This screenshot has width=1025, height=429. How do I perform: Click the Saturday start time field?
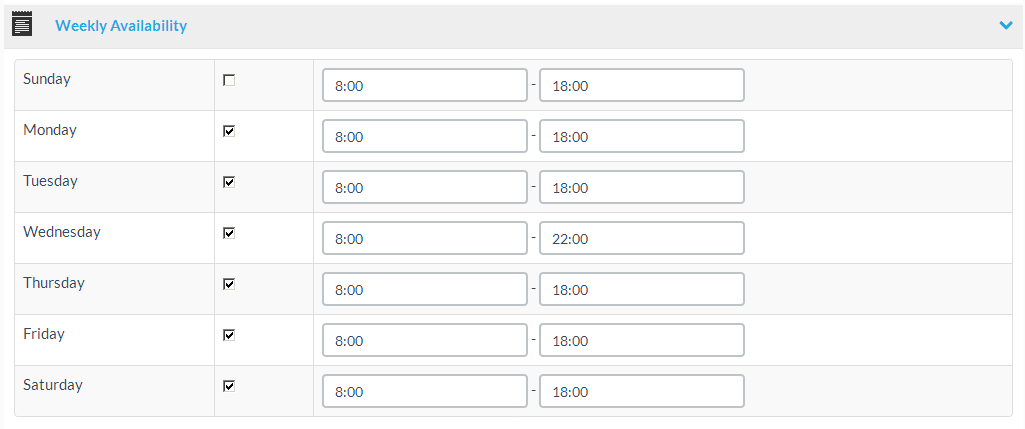(x=424, y=392)
